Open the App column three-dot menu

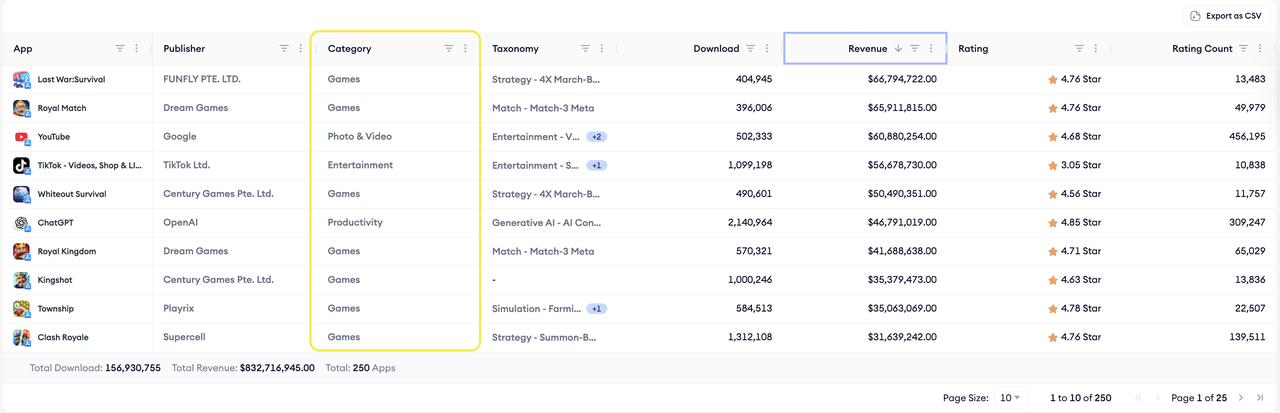(x=137, y=48)
